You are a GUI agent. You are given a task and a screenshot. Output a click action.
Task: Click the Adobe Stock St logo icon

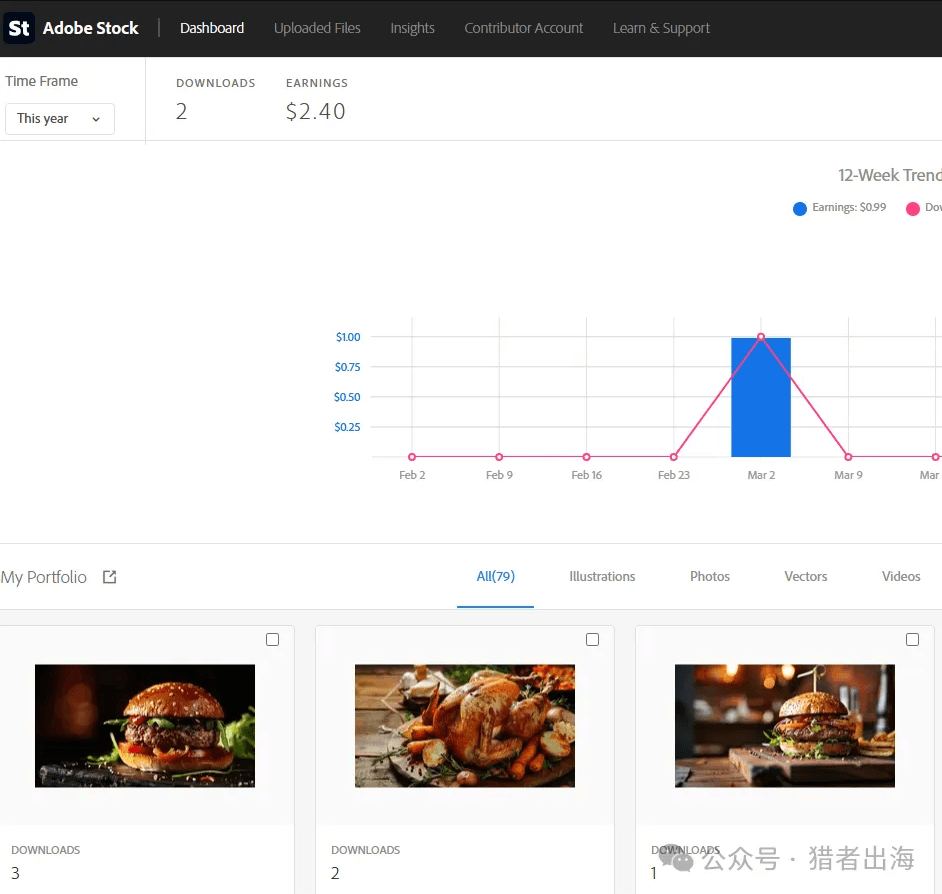pos(19,28)
